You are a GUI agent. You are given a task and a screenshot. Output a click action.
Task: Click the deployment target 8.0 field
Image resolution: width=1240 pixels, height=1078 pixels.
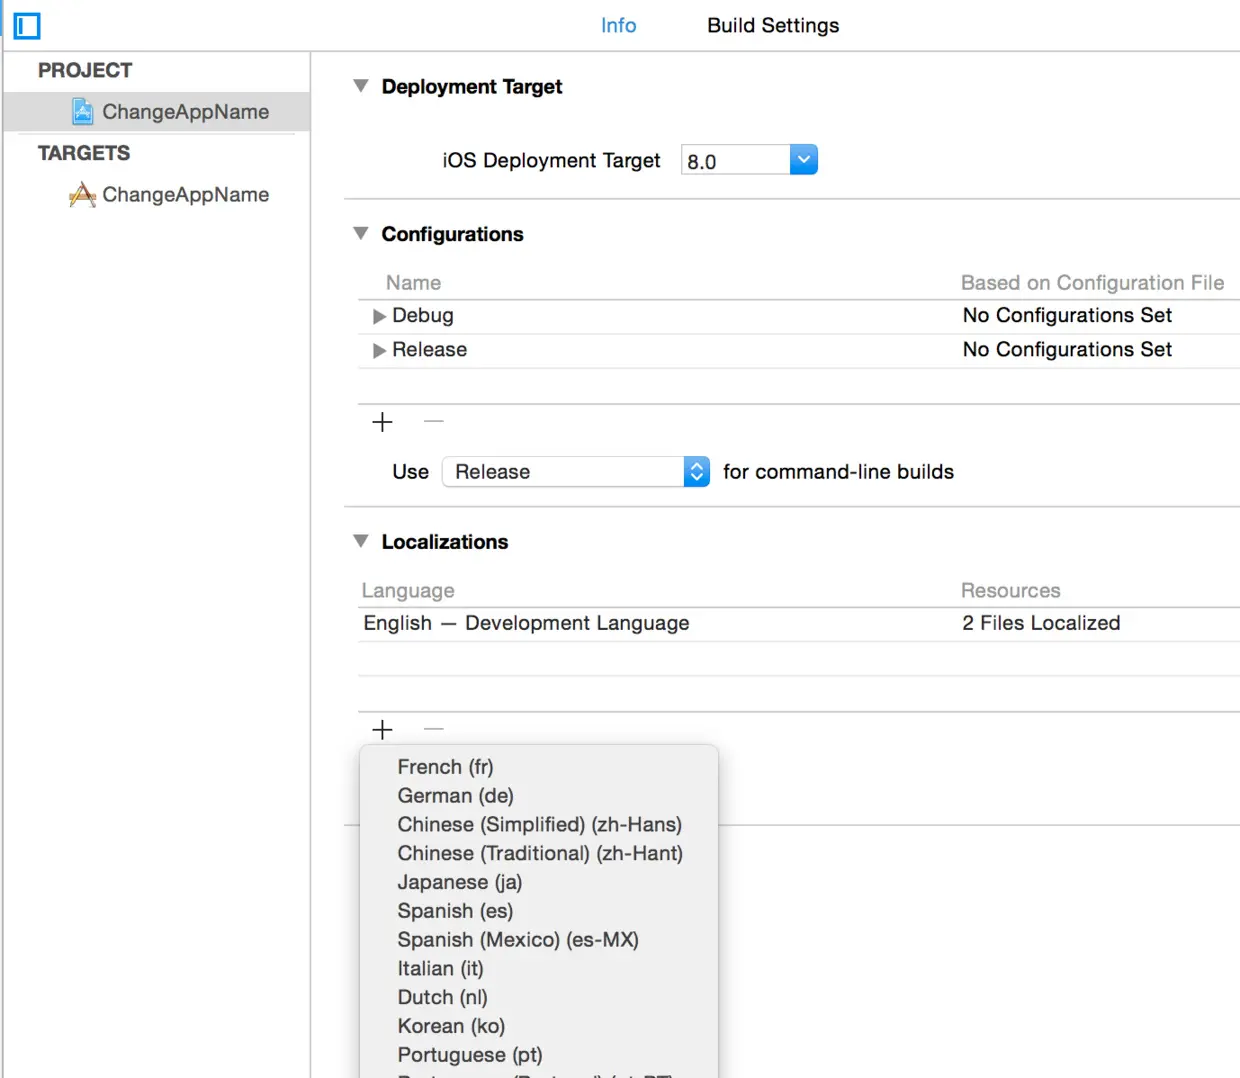[x=735, y=161]
